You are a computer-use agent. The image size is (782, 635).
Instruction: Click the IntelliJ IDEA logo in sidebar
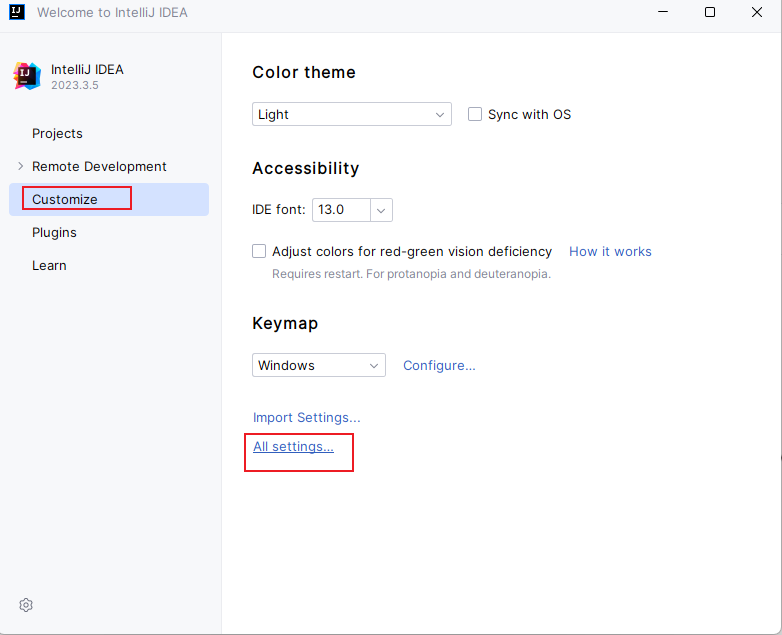pos(27,76)
